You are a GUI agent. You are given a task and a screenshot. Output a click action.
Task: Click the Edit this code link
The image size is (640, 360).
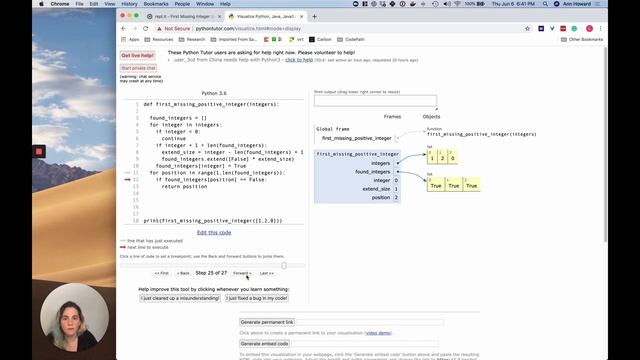tap(214, 233)
